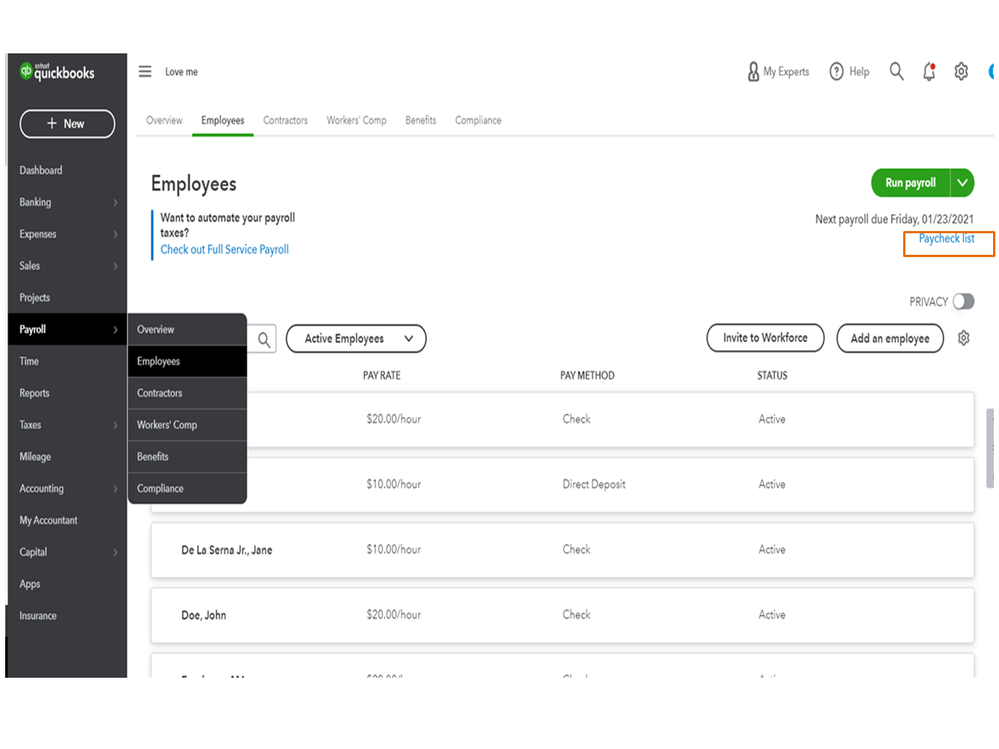Image resolution: width=999 pixels, height=749 pixels.
Task: Open the notifications bell
Action: click(929, 72)
